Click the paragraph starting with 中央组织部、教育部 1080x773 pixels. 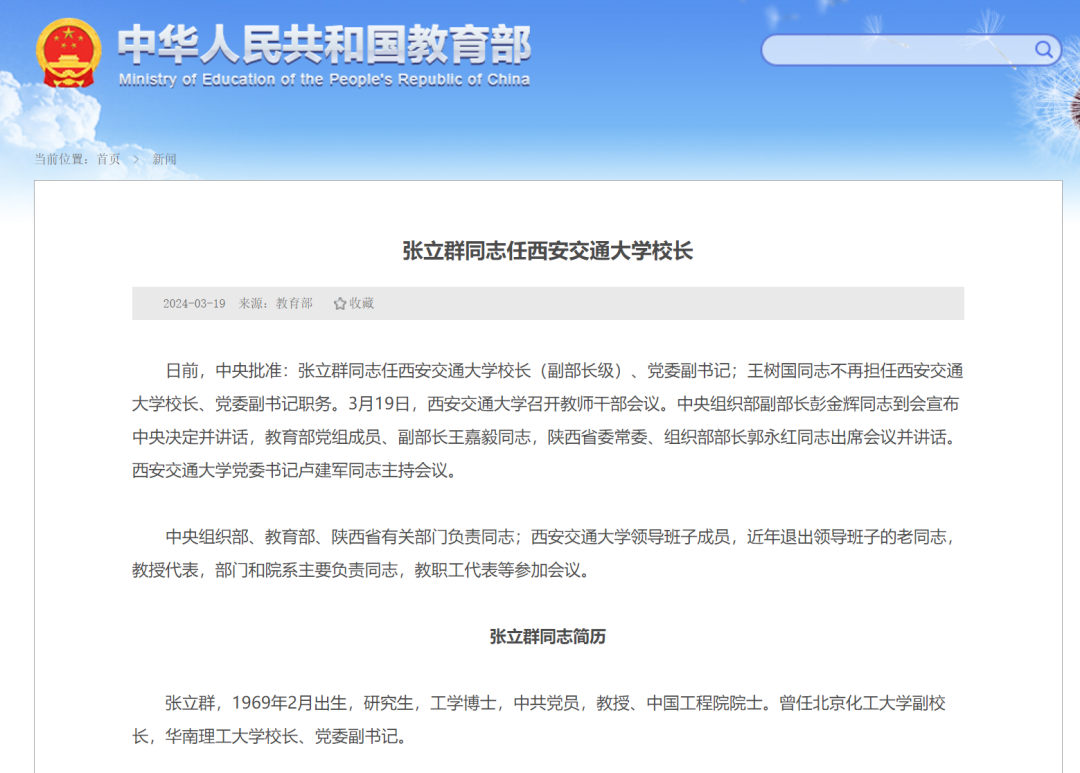coord(547,553)
